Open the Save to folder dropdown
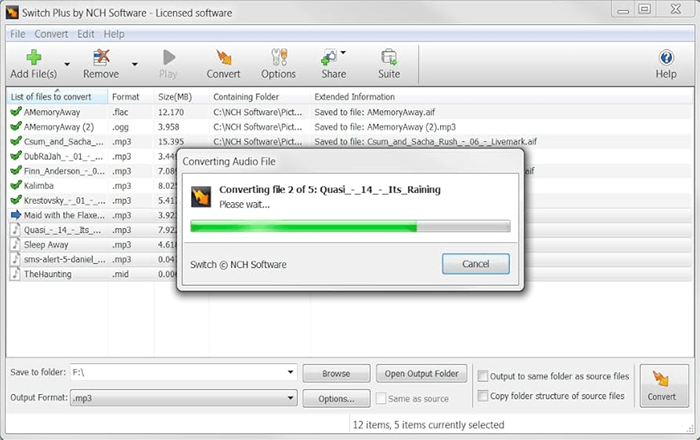The height and width of the screenshot is (440, 700). 290,372
